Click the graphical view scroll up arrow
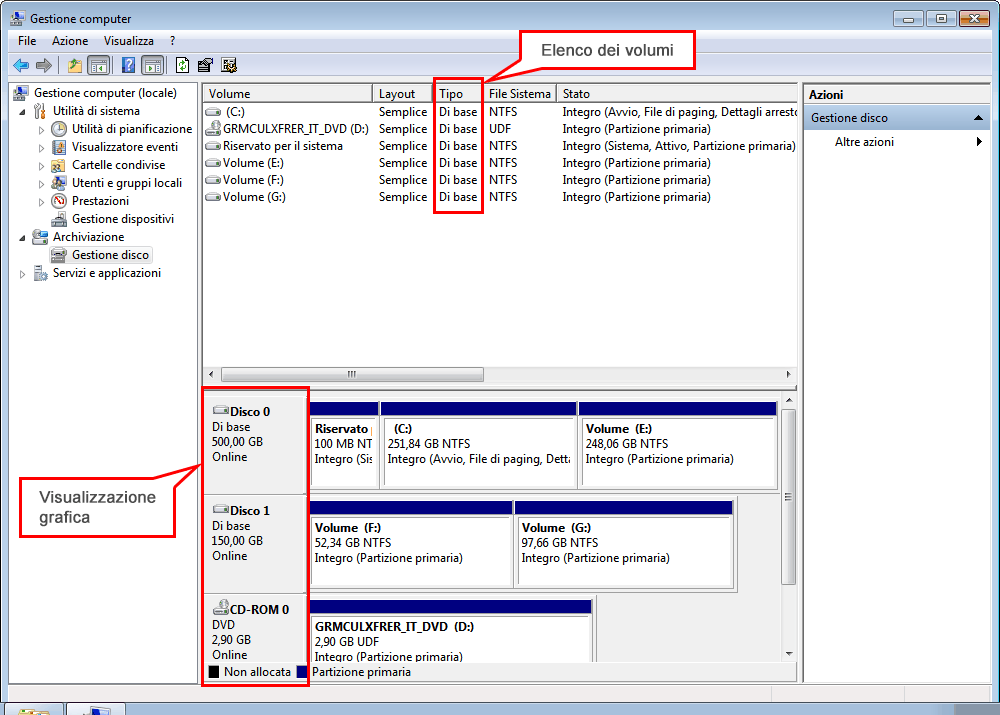1000x715 pixels. (x=789, y=400)
